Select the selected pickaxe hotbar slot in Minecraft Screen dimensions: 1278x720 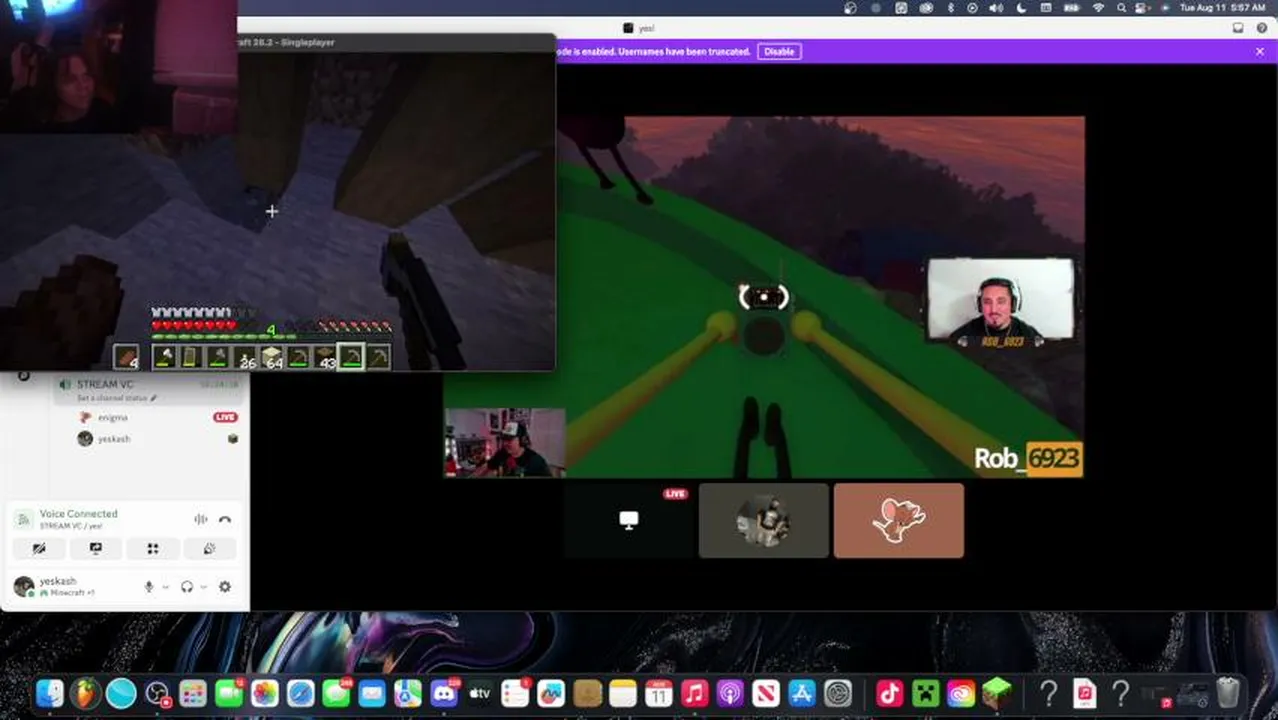(351, 356)
